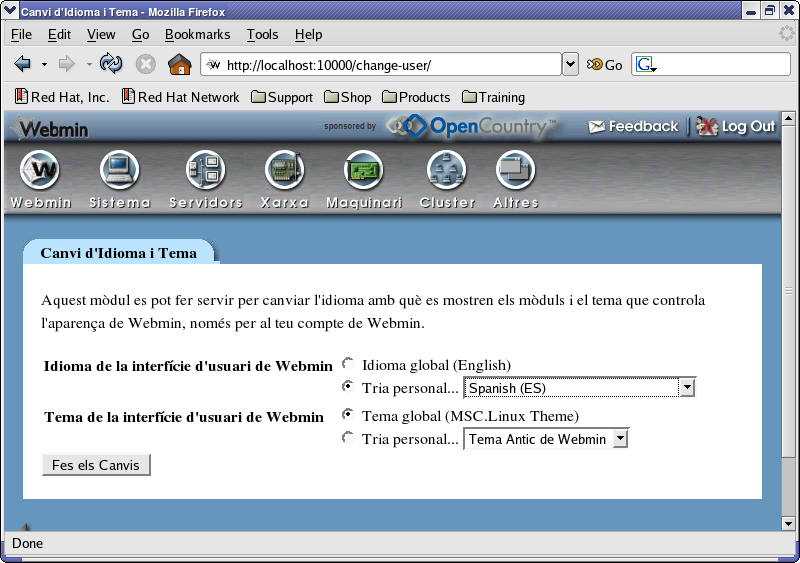Viewport: 800px width, 563px height.
Task: Open the Tema Antic de Webmin dropdown
Action: (x=546, y=439)
